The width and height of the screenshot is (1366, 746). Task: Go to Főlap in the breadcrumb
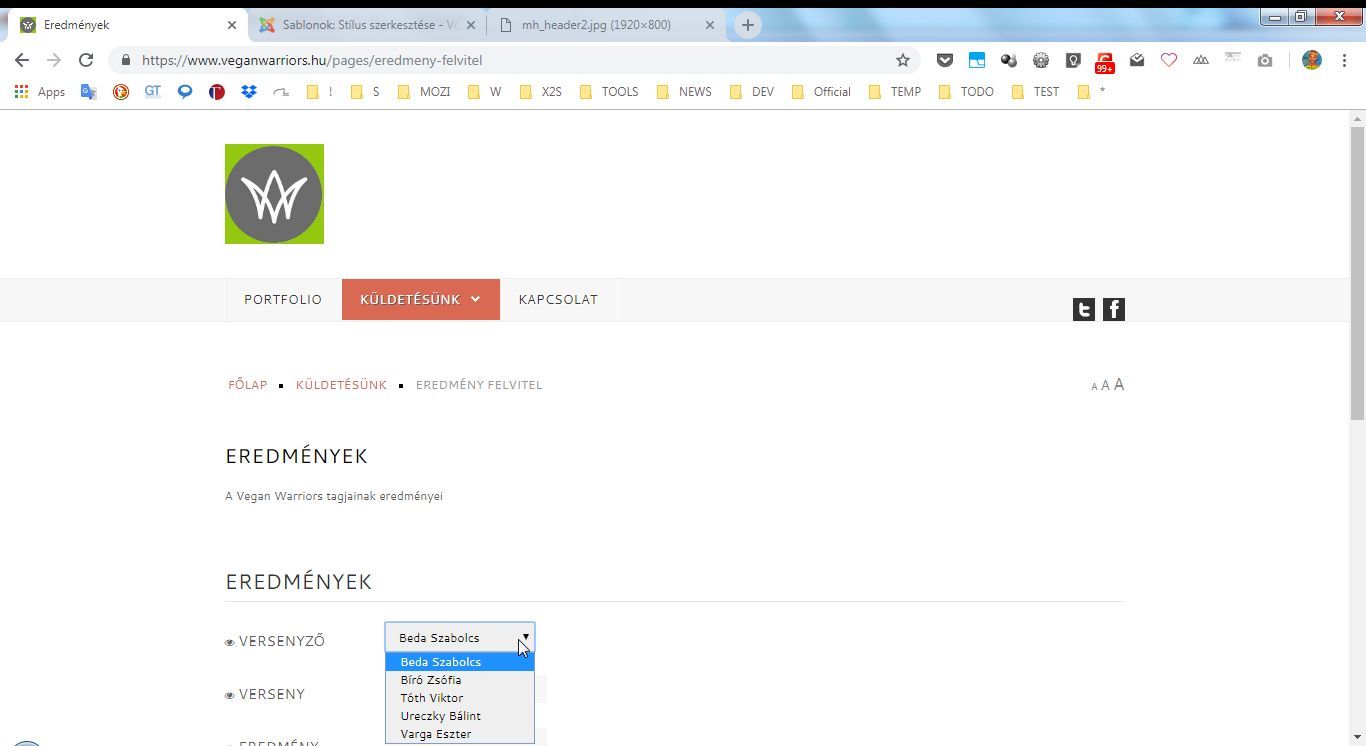click(248, 385)
